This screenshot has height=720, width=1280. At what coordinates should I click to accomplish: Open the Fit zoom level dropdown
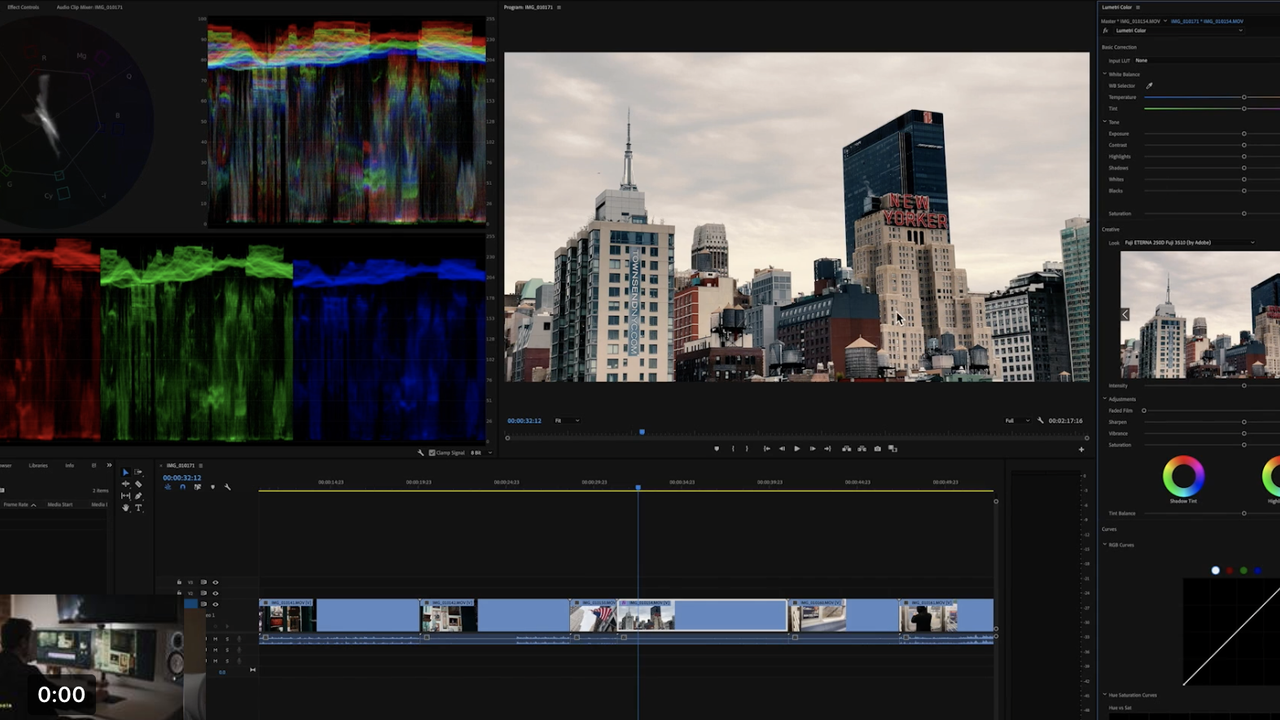(566, 420)
